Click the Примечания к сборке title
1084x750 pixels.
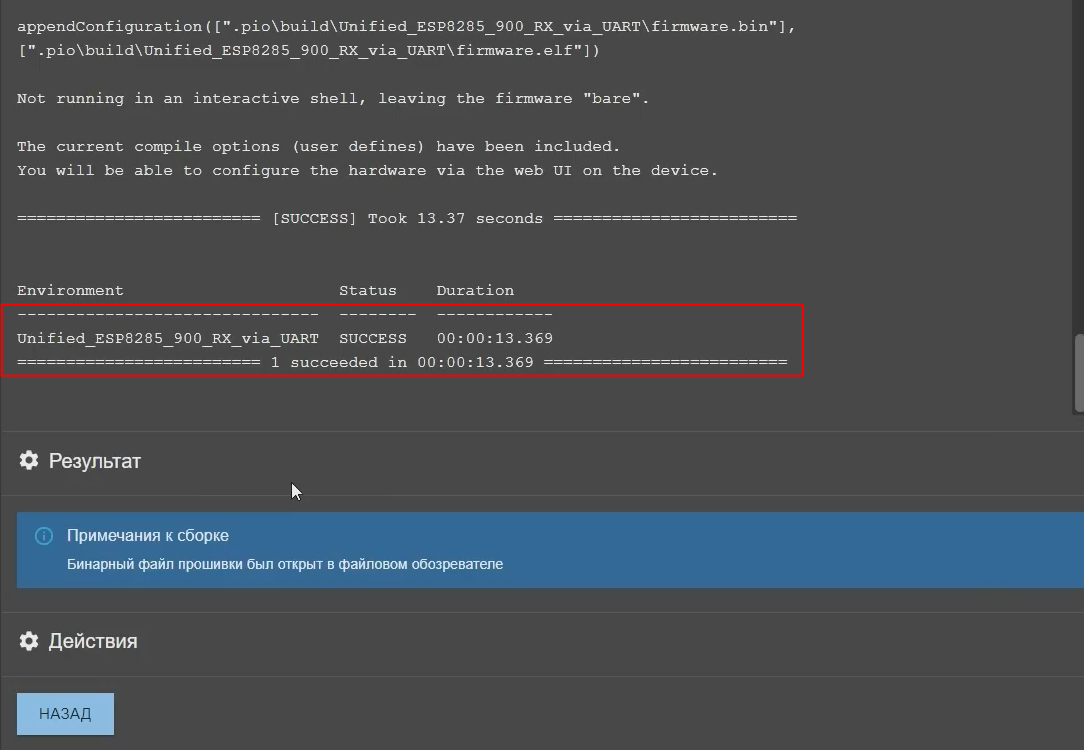[x=148, y=535]
